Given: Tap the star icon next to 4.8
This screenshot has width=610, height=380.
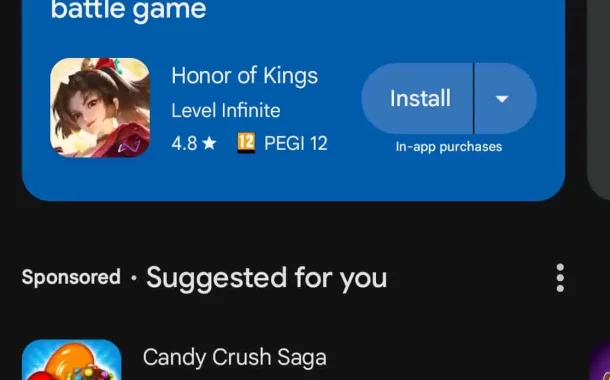Looking at the screenshot, I should pyautogui.click(x=209, y=144).
